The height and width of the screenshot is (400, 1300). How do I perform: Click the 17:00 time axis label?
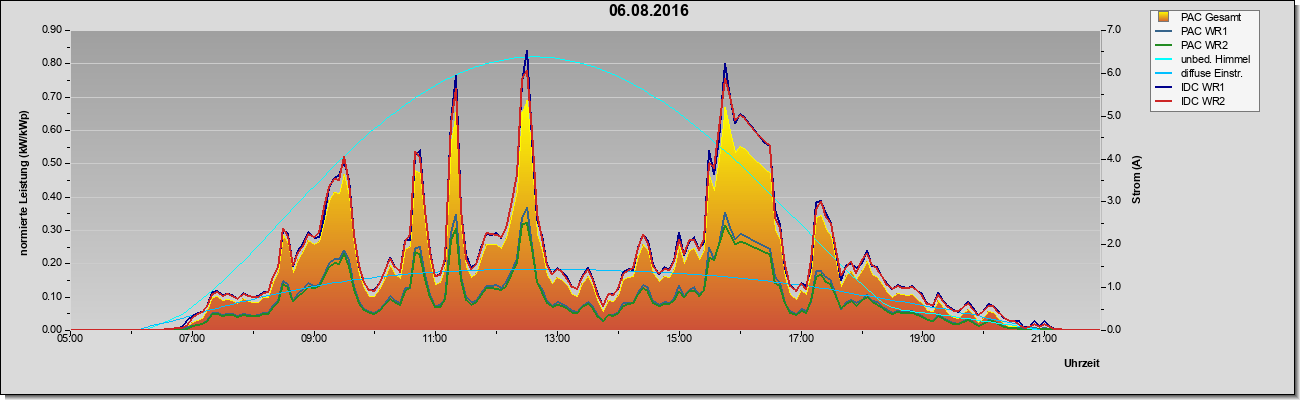coord(800,339)
